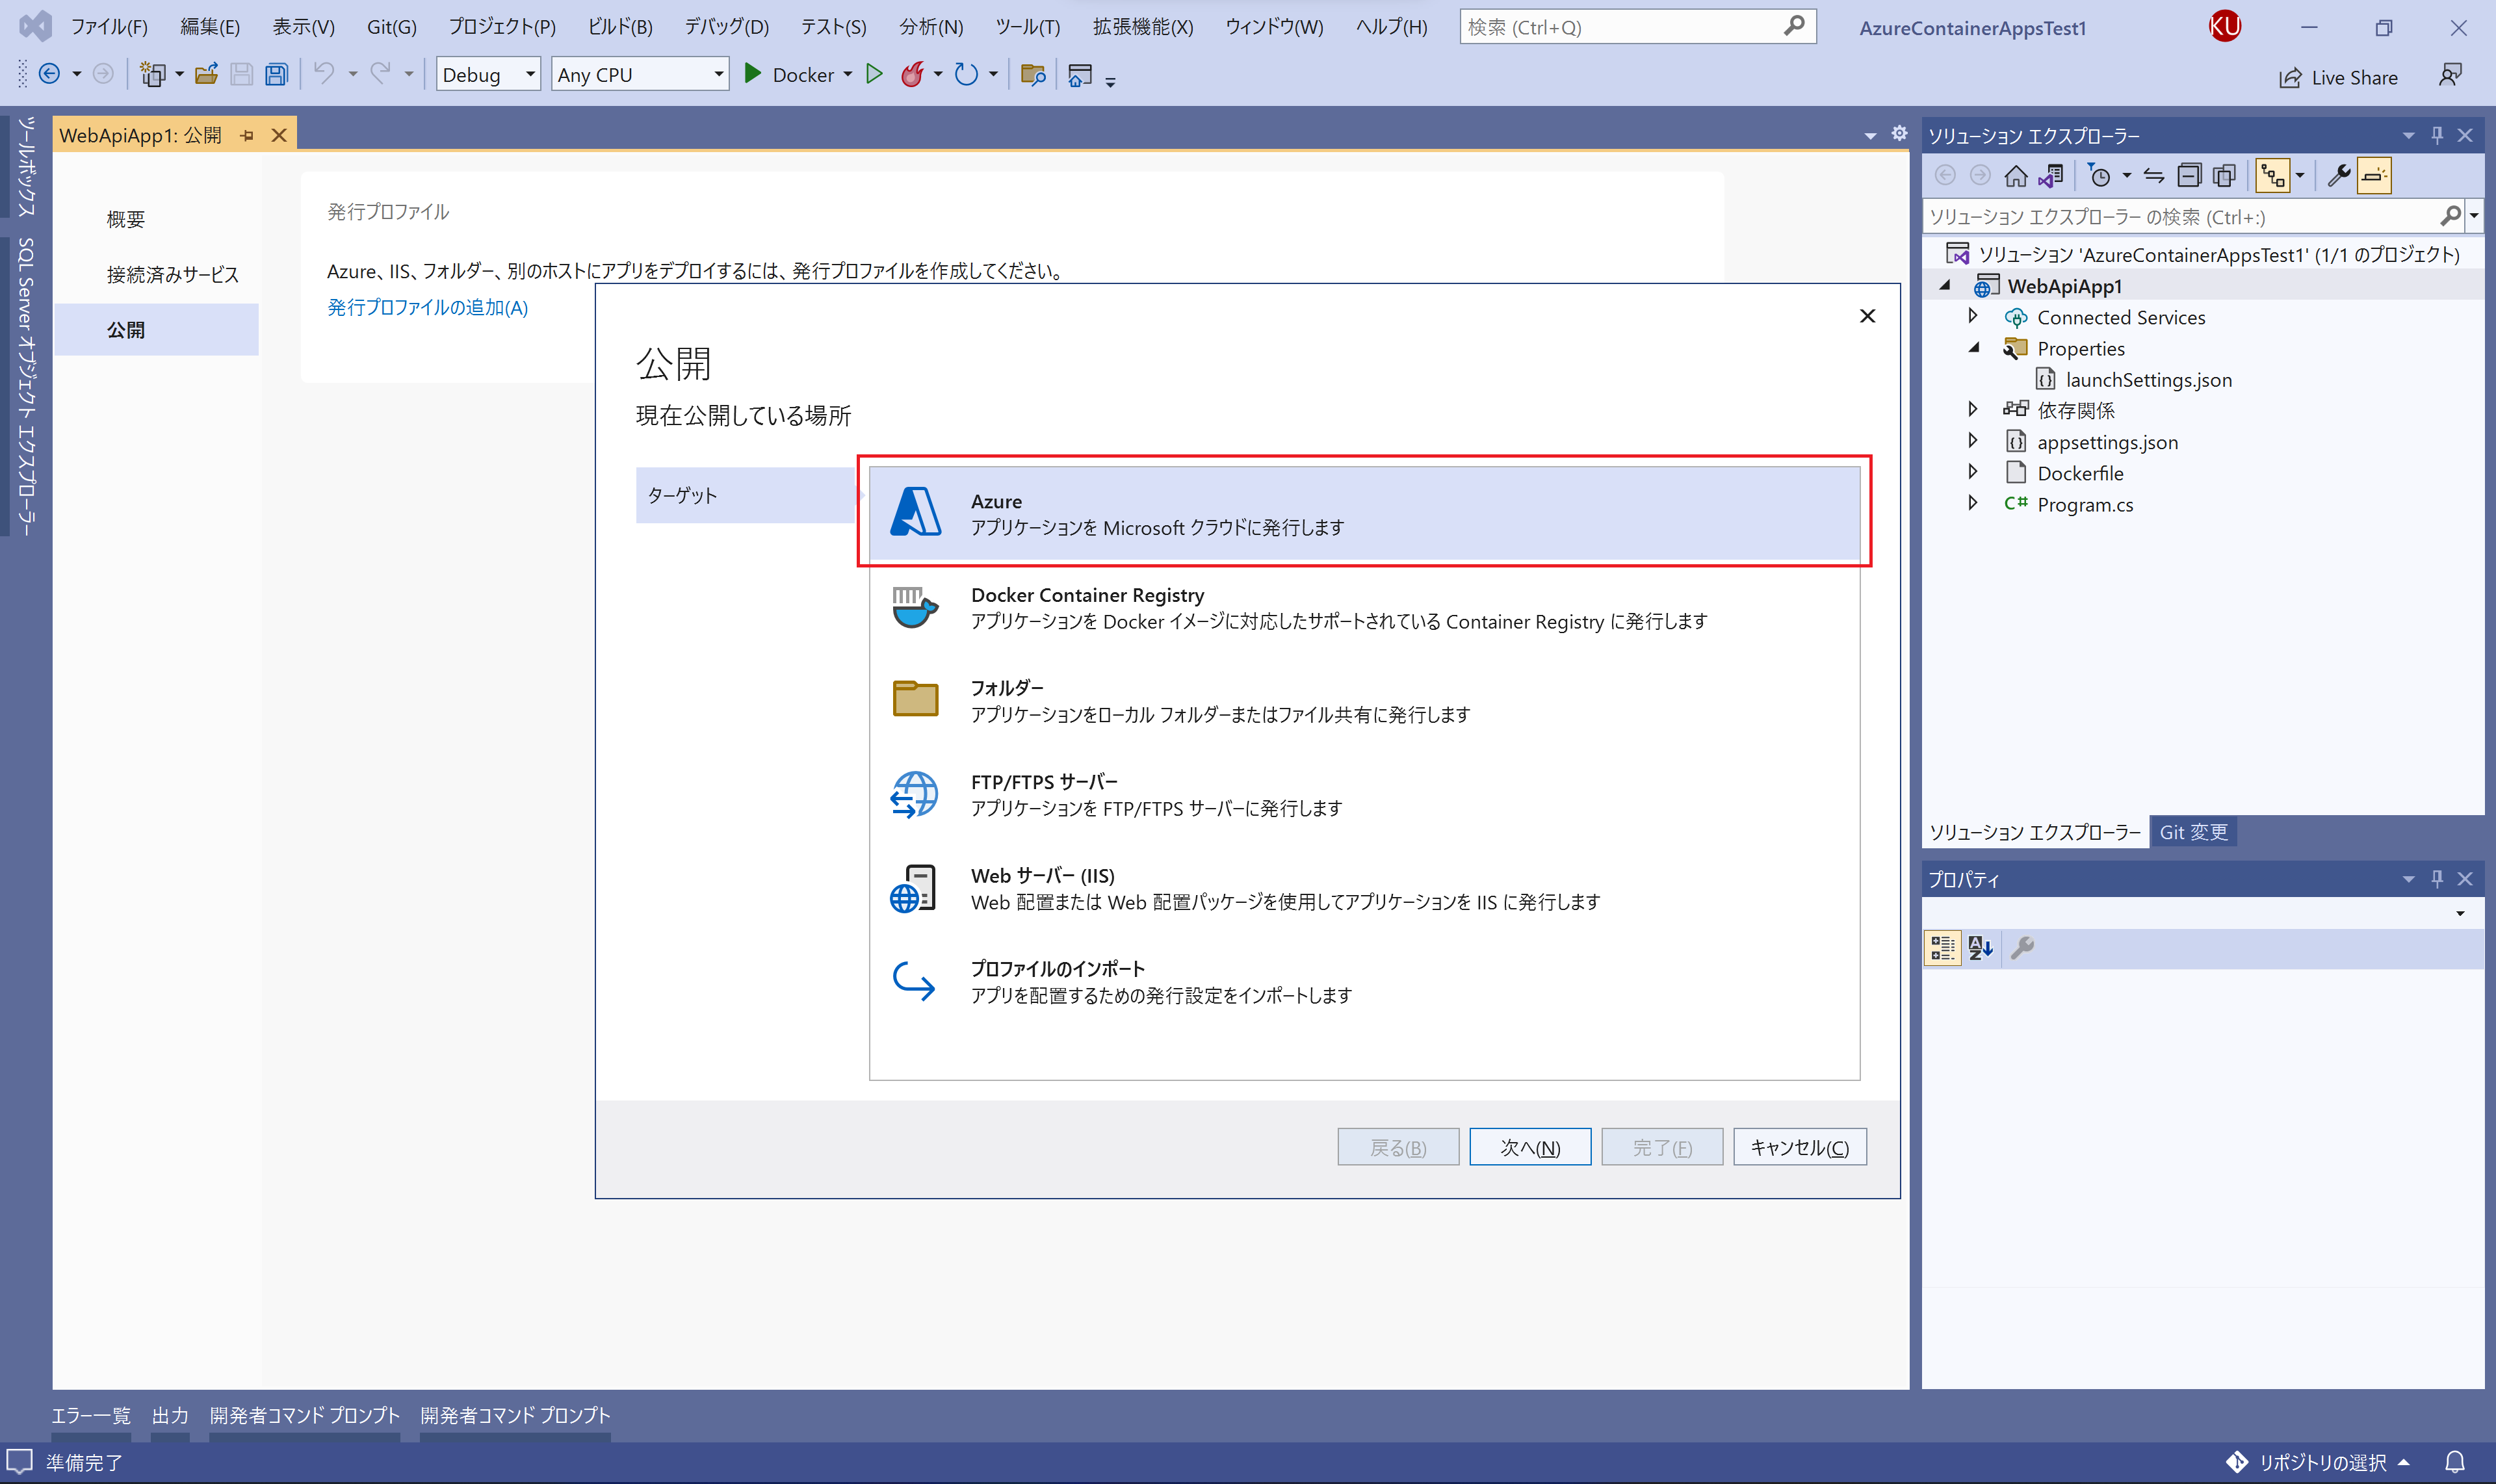Screen dimensions: 2496x1484
Task: Open the Debug configuration dropdown
Action: coord(489,74)
